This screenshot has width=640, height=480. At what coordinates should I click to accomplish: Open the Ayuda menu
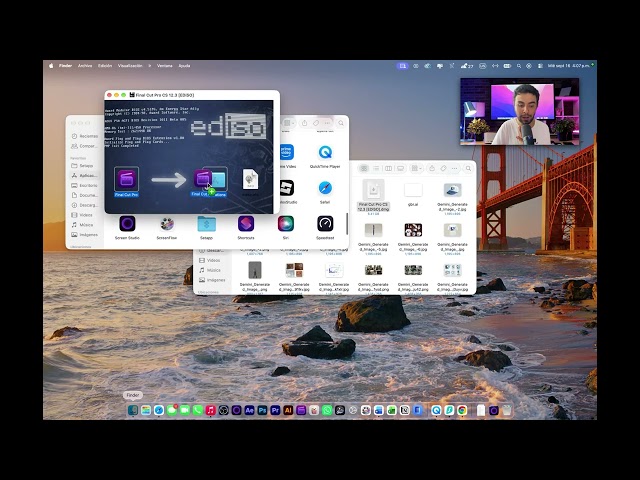coord(184,66)
